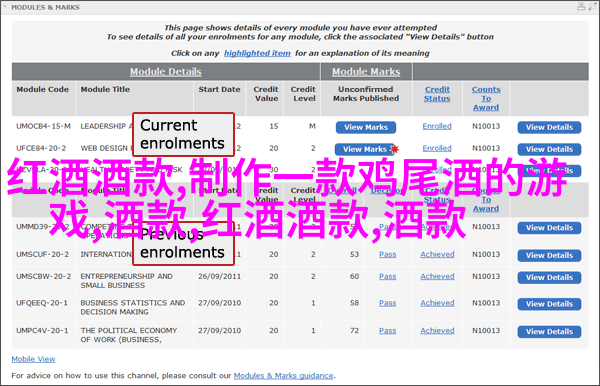This screenshot has height=386, width=600.
Task: Collapse the Modules & Marks panel arrow
Action: tap(5, 7)
